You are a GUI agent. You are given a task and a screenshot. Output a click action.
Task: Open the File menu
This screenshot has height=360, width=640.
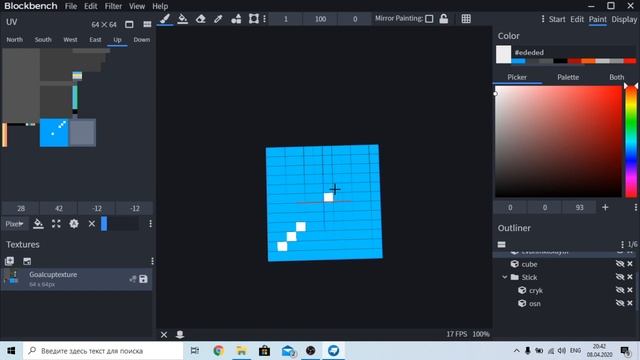coord(71,6)
